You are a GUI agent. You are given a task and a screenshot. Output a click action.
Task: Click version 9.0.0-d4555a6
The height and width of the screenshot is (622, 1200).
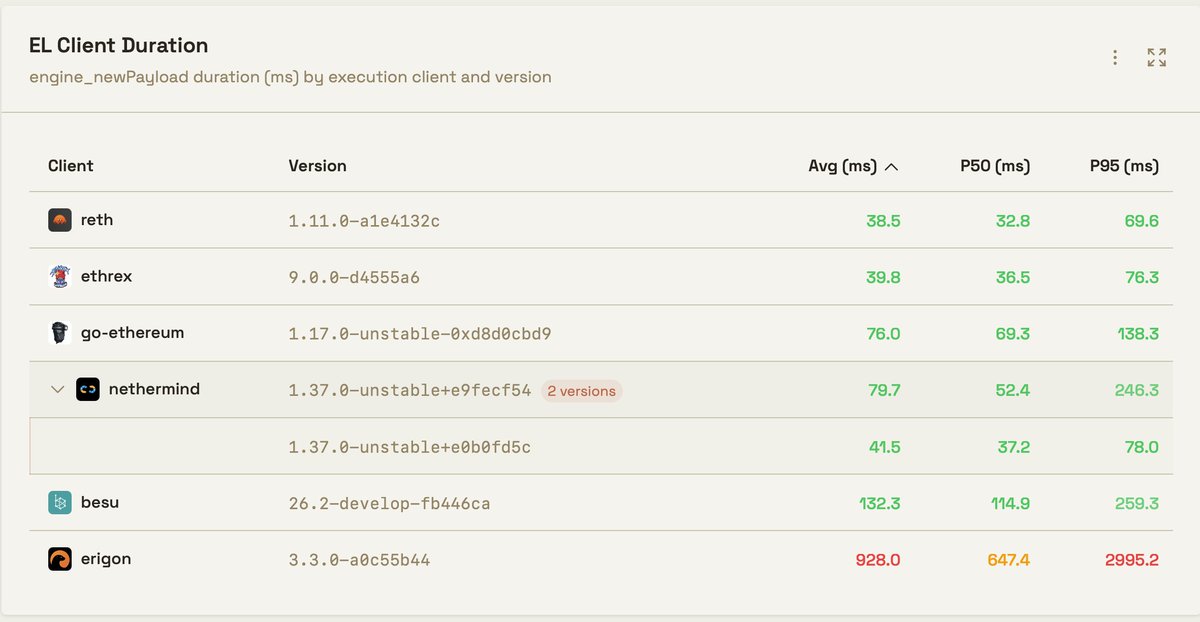[x=354, y=277]
